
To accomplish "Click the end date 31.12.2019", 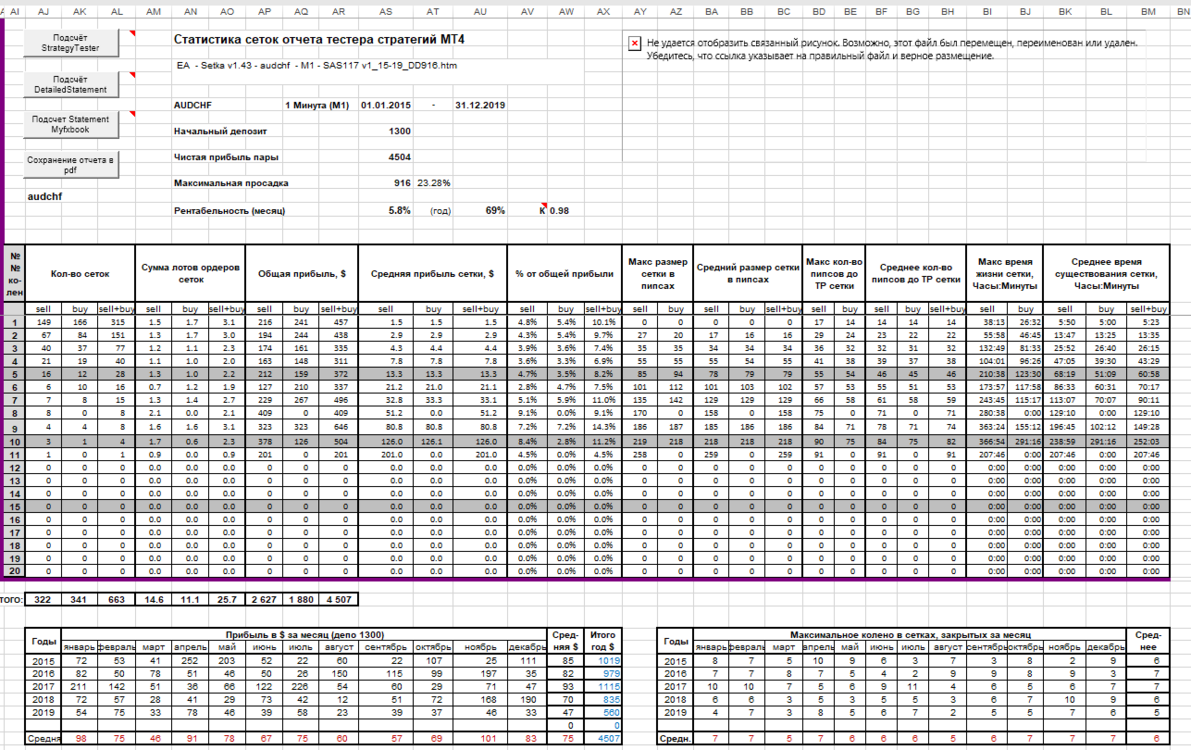I will (480, 106).
